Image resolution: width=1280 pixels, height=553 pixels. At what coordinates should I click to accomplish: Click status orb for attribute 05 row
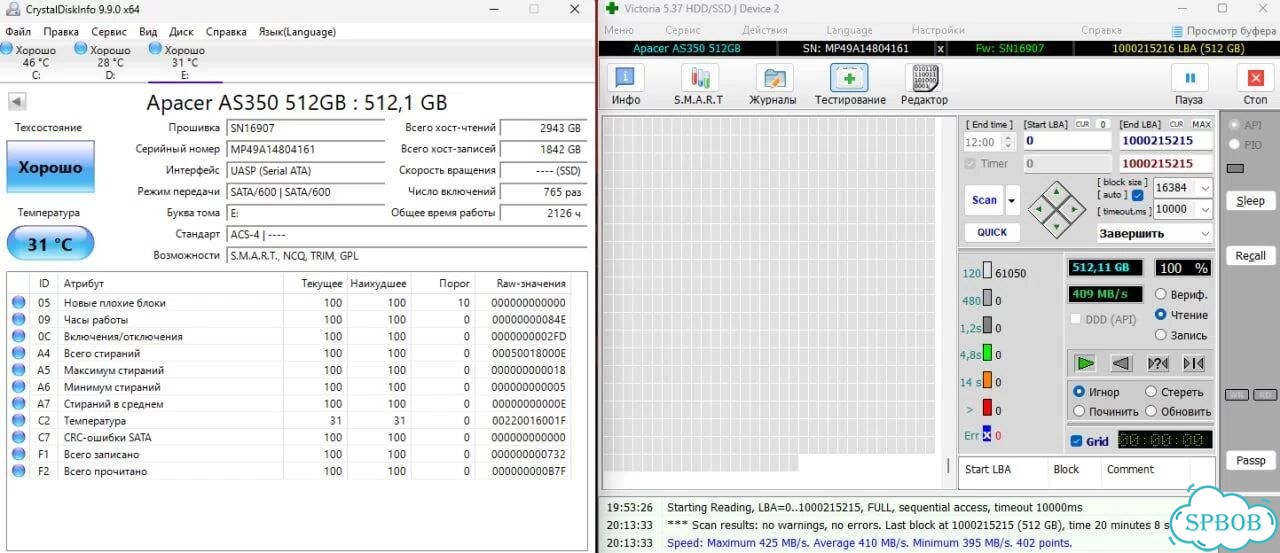tap(18, 303)
